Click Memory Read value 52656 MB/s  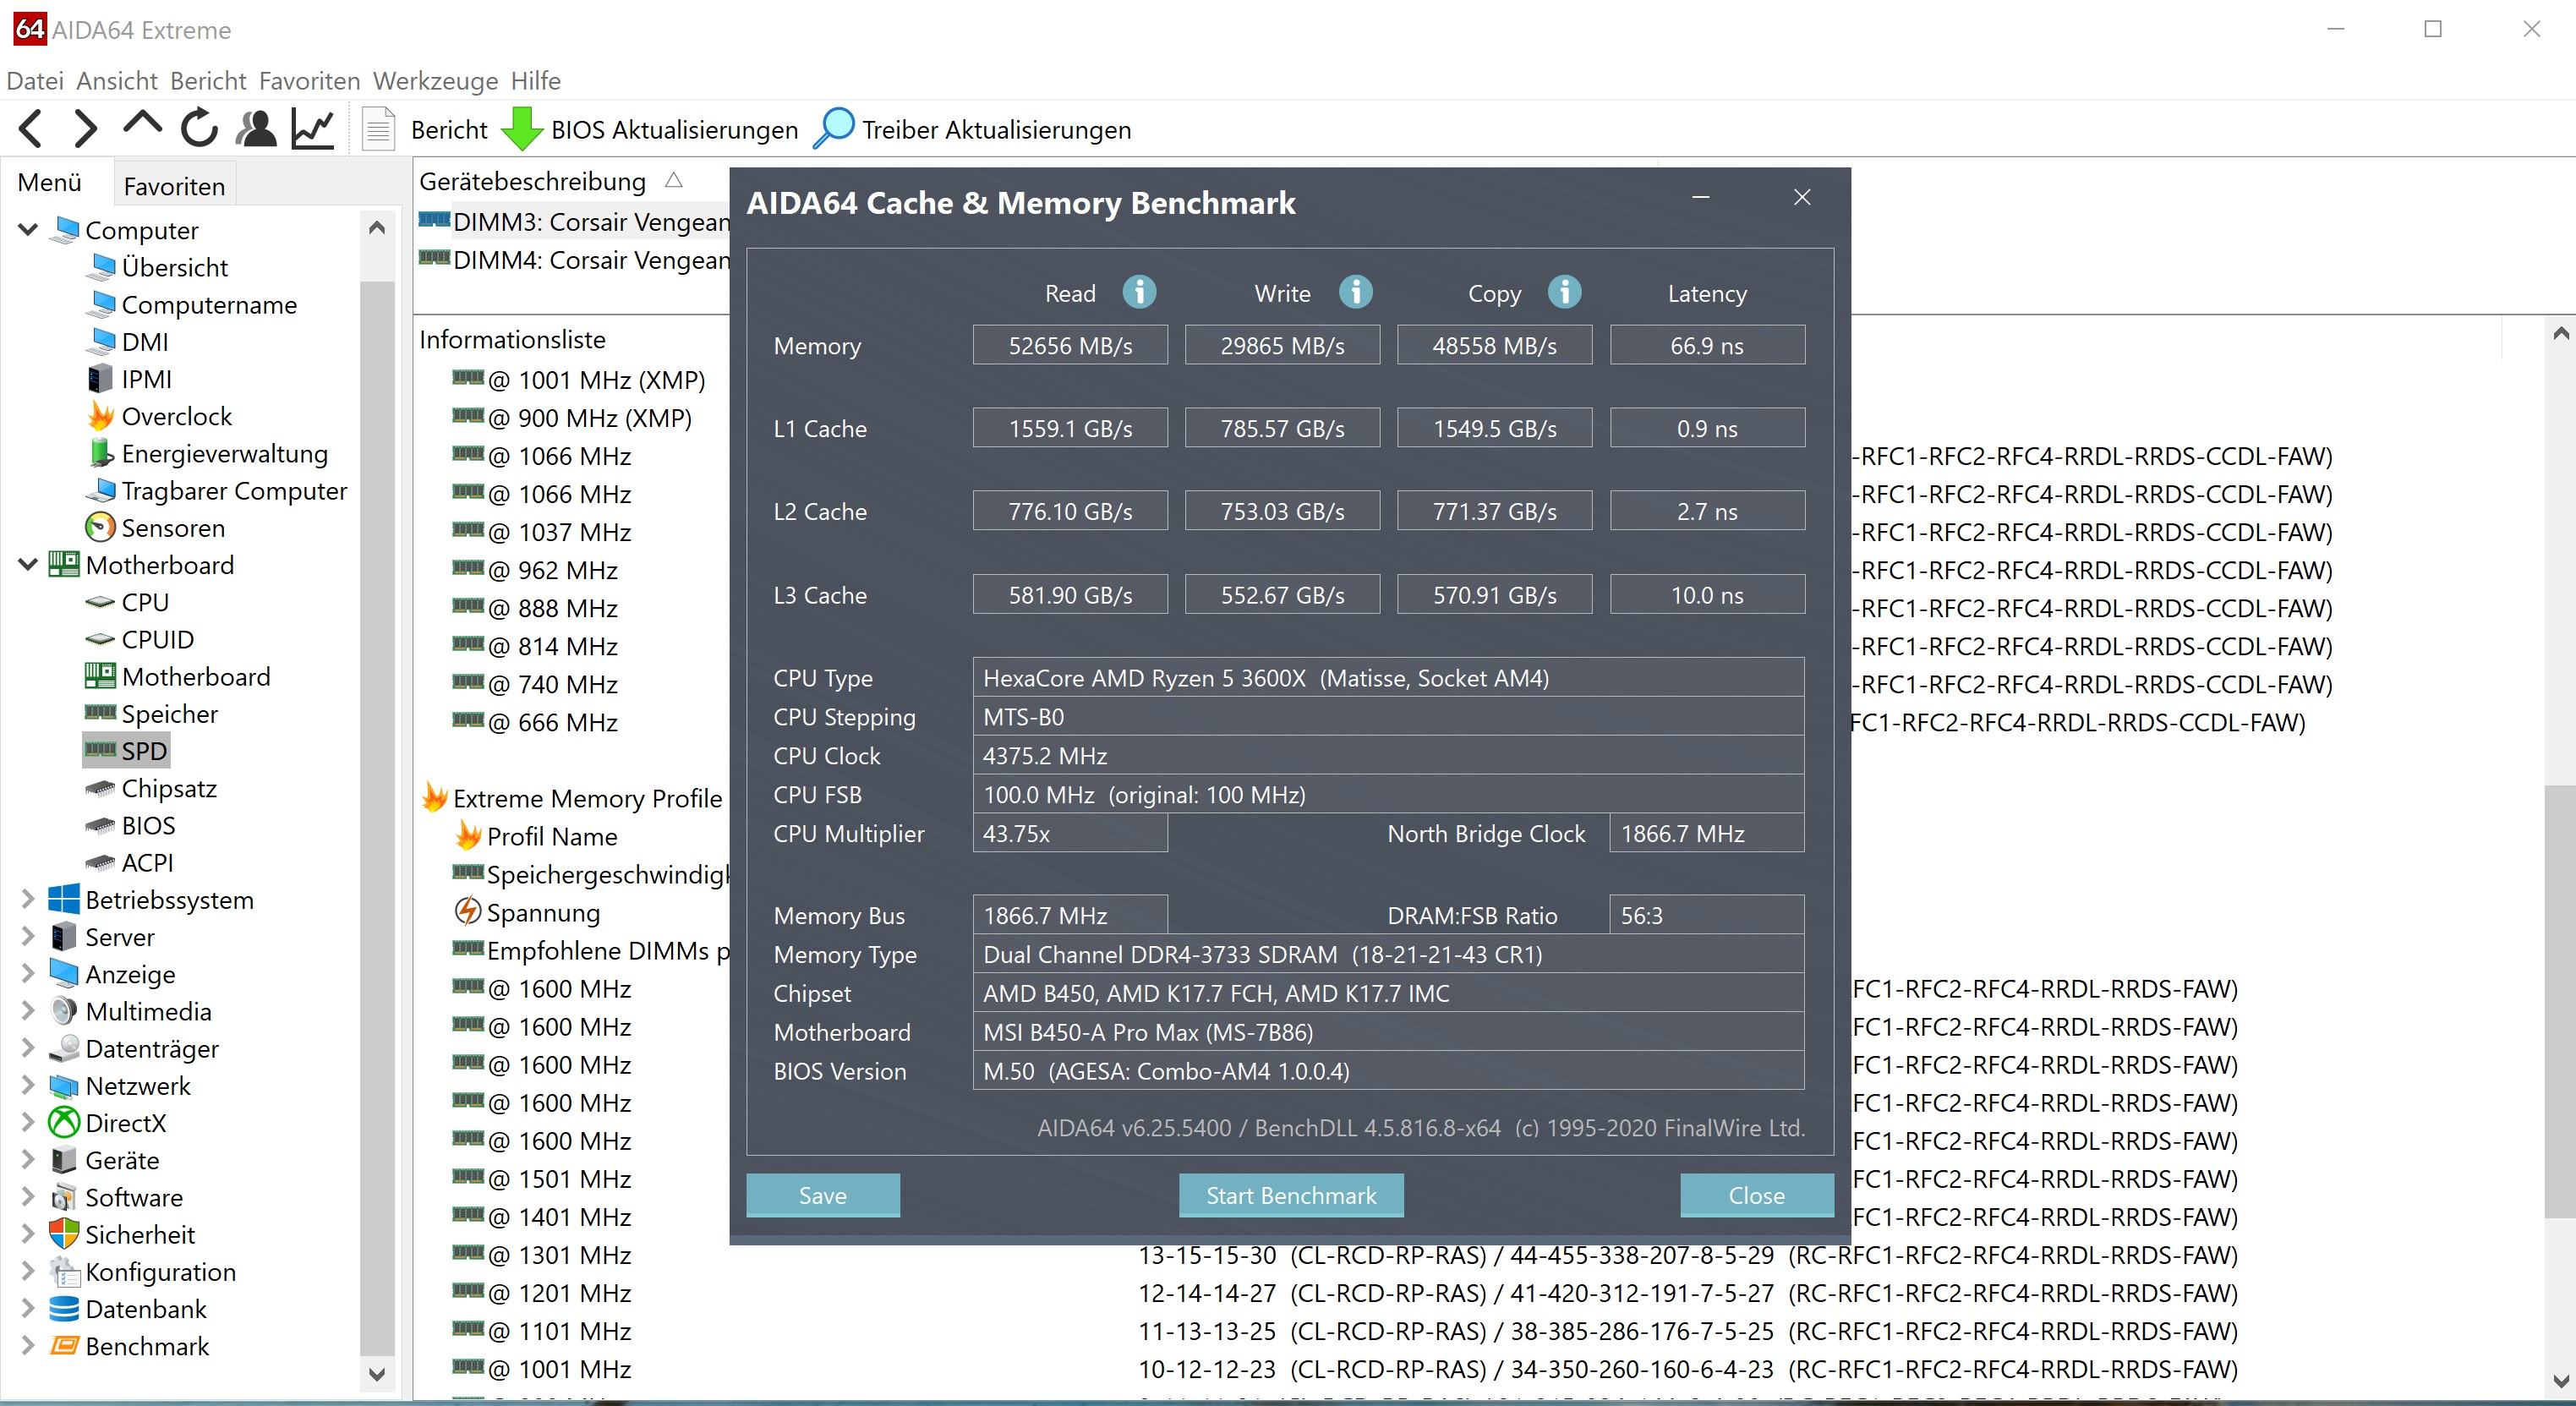point(1070,345)
